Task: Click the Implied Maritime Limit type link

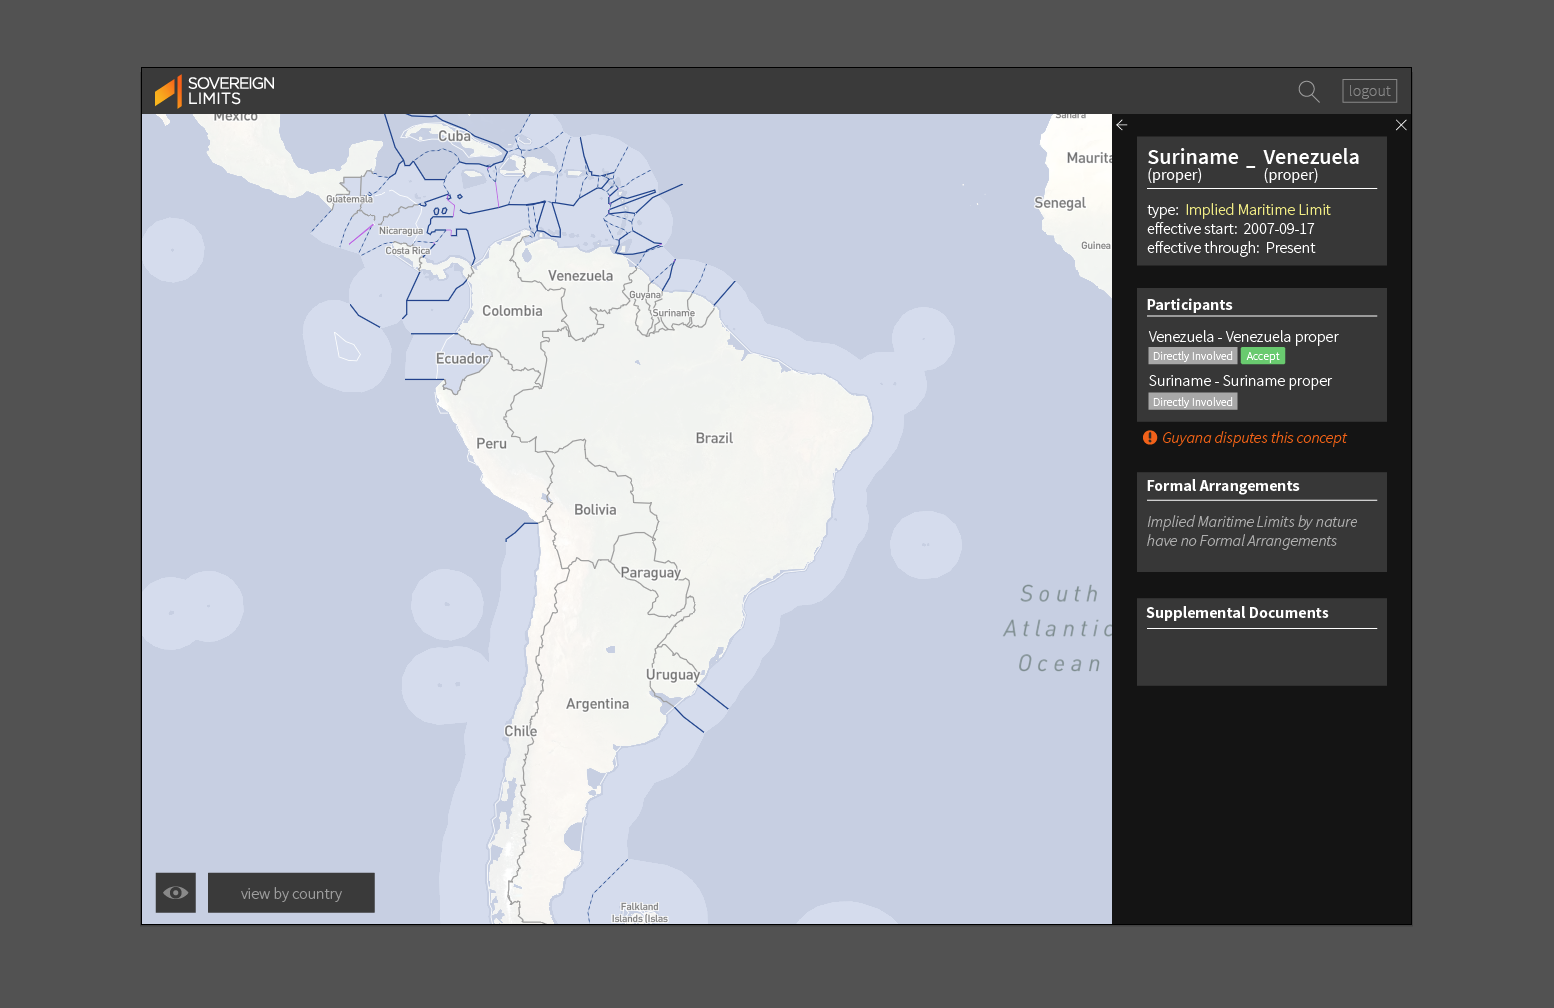Action: coord(1258,210)
